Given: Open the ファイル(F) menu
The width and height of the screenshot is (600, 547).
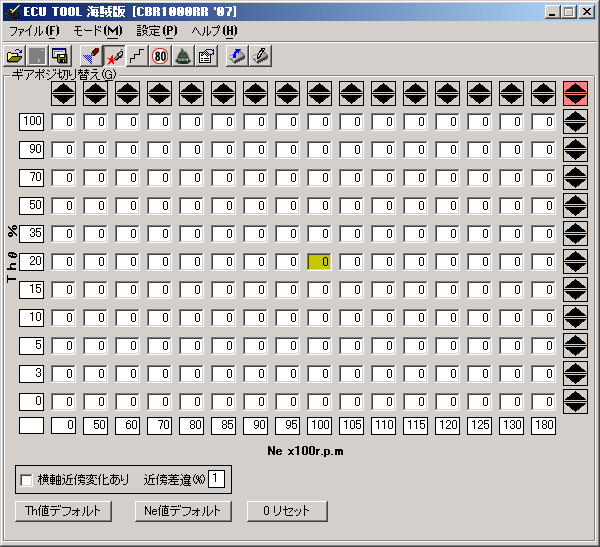Looking at the screenshot, I should [34, 31].
